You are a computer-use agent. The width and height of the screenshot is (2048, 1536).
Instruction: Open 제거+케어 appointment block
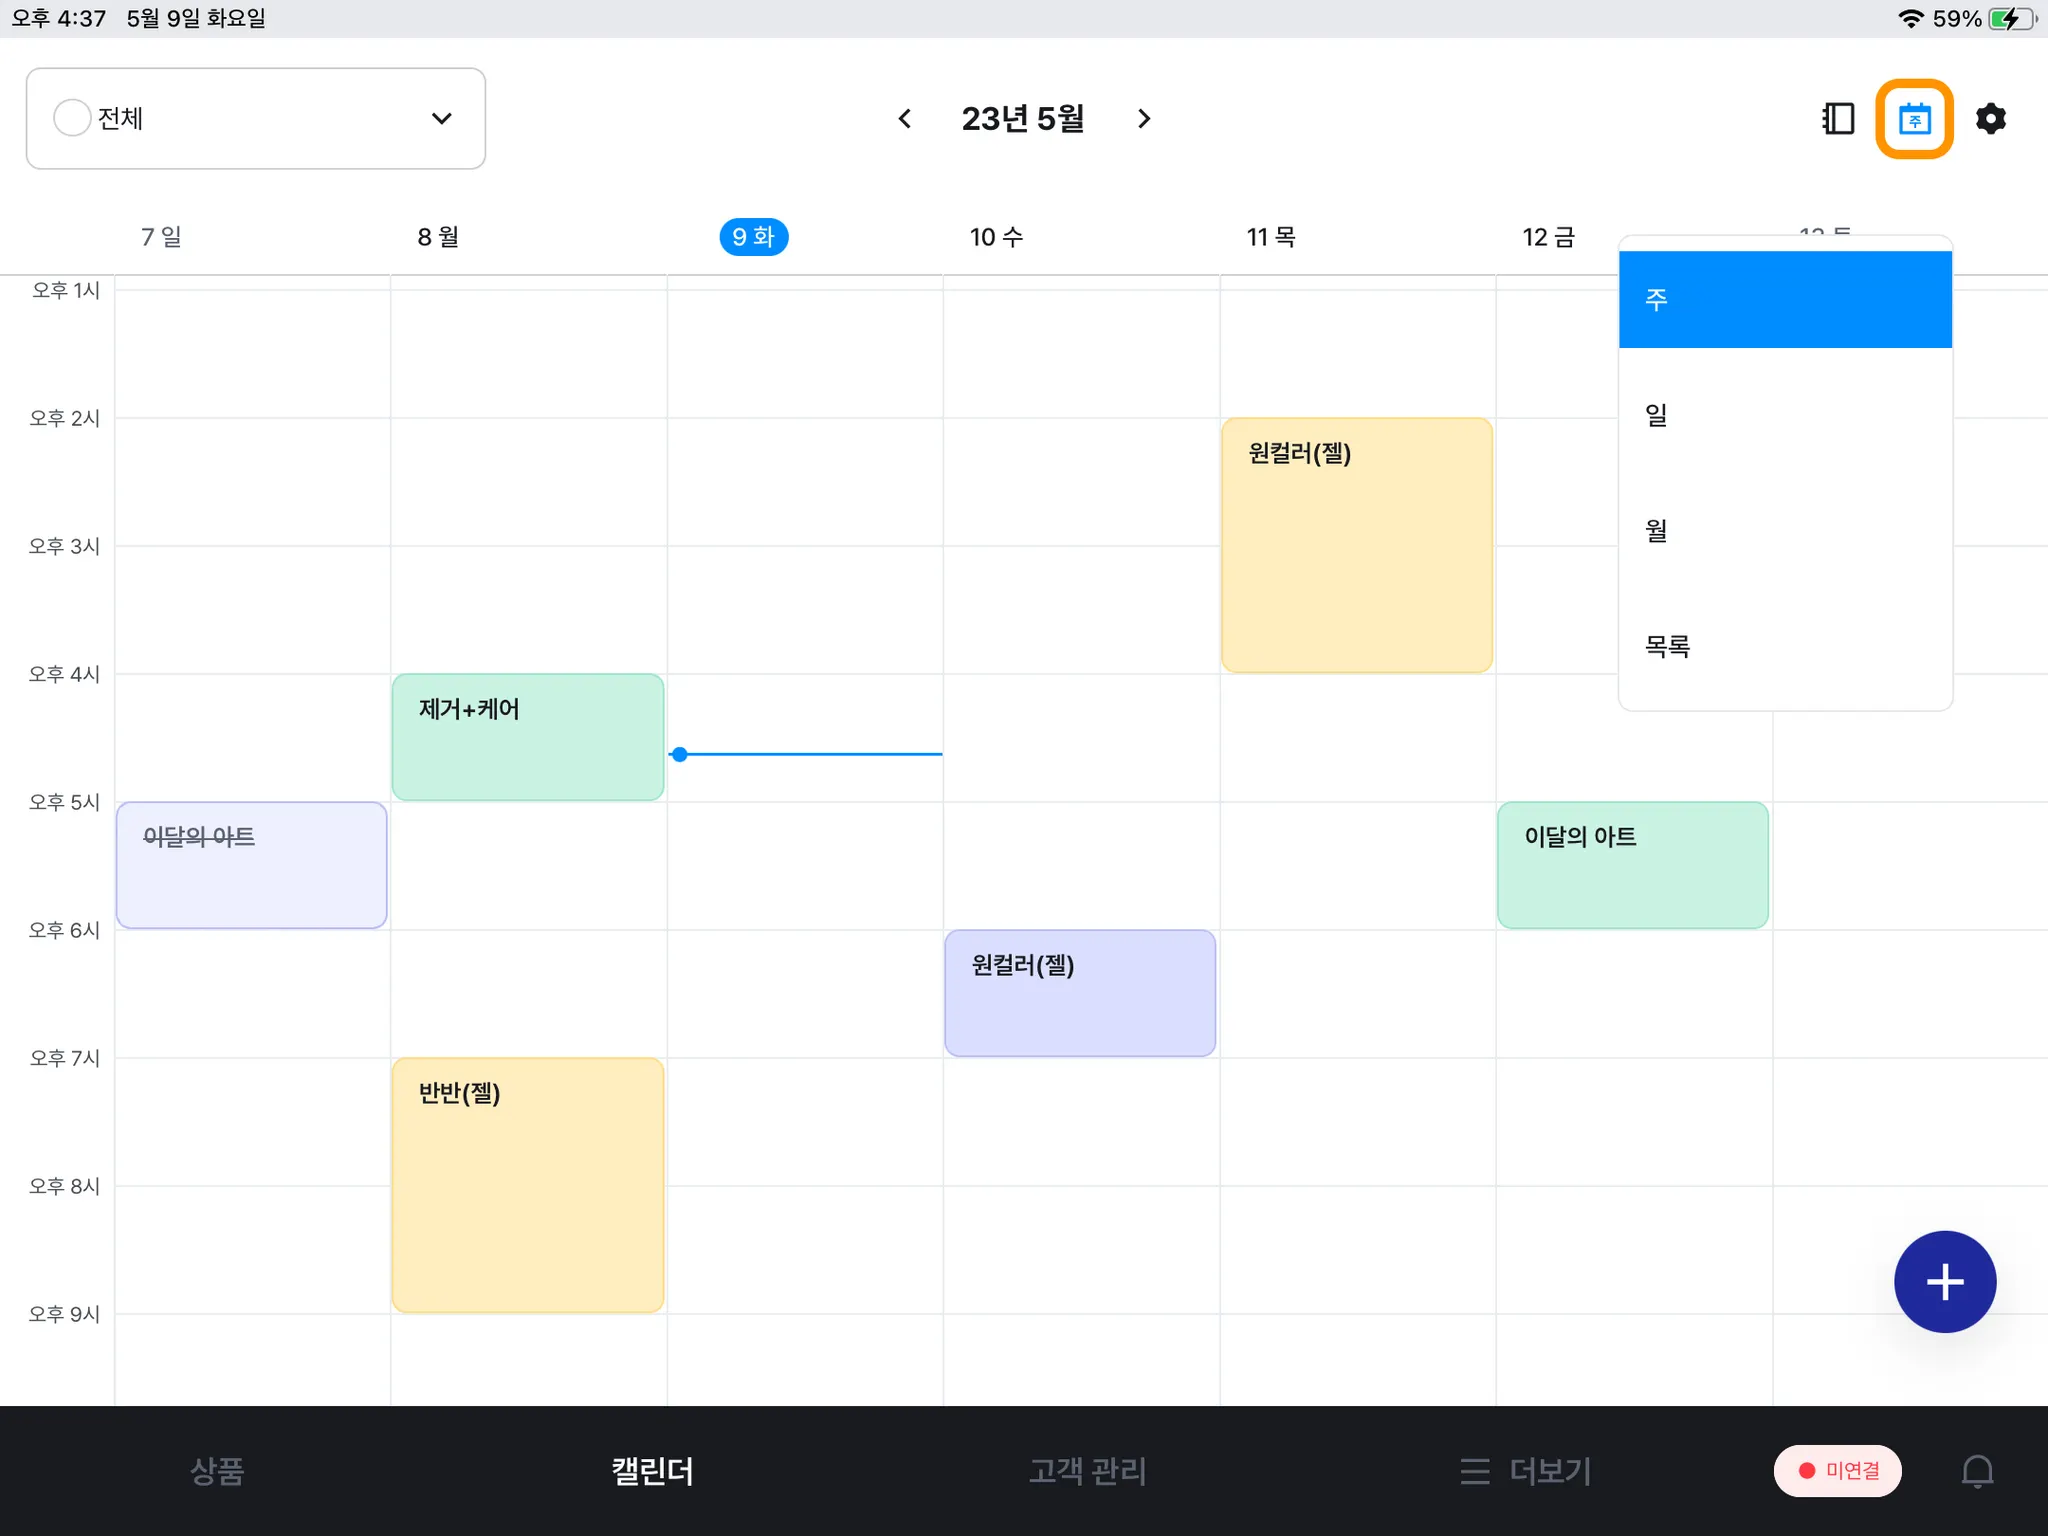[x=527, y=737]
